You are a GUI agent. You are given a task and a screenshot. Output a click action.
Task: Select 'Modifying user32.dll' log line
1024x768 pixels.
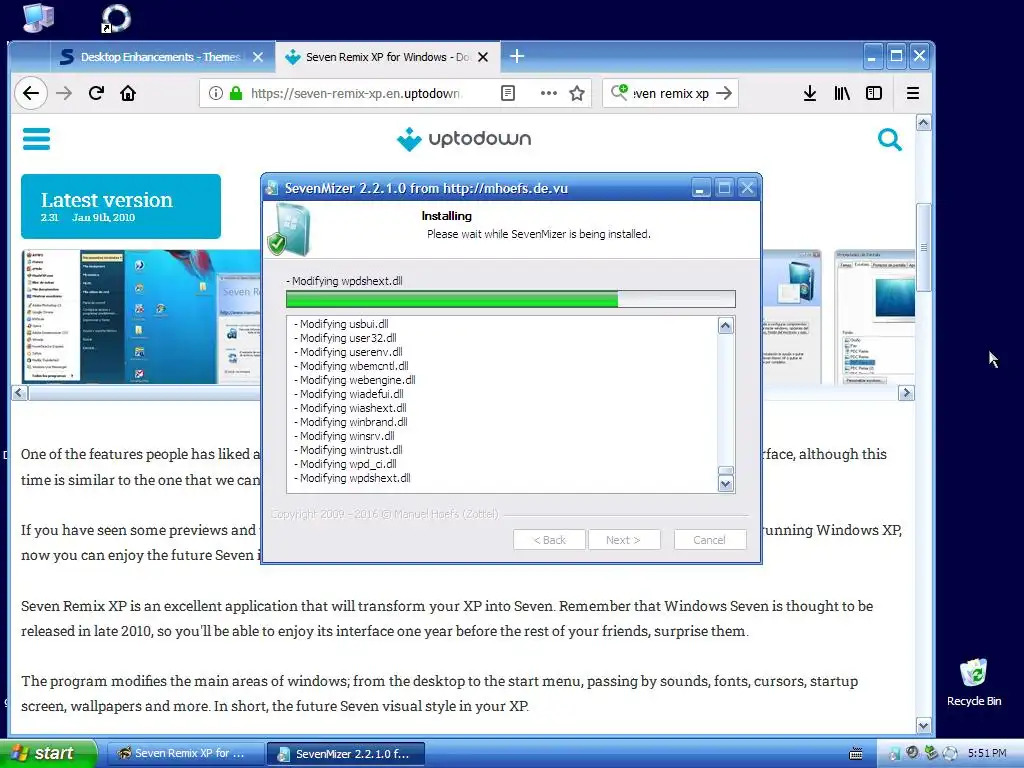coord(345,338)
